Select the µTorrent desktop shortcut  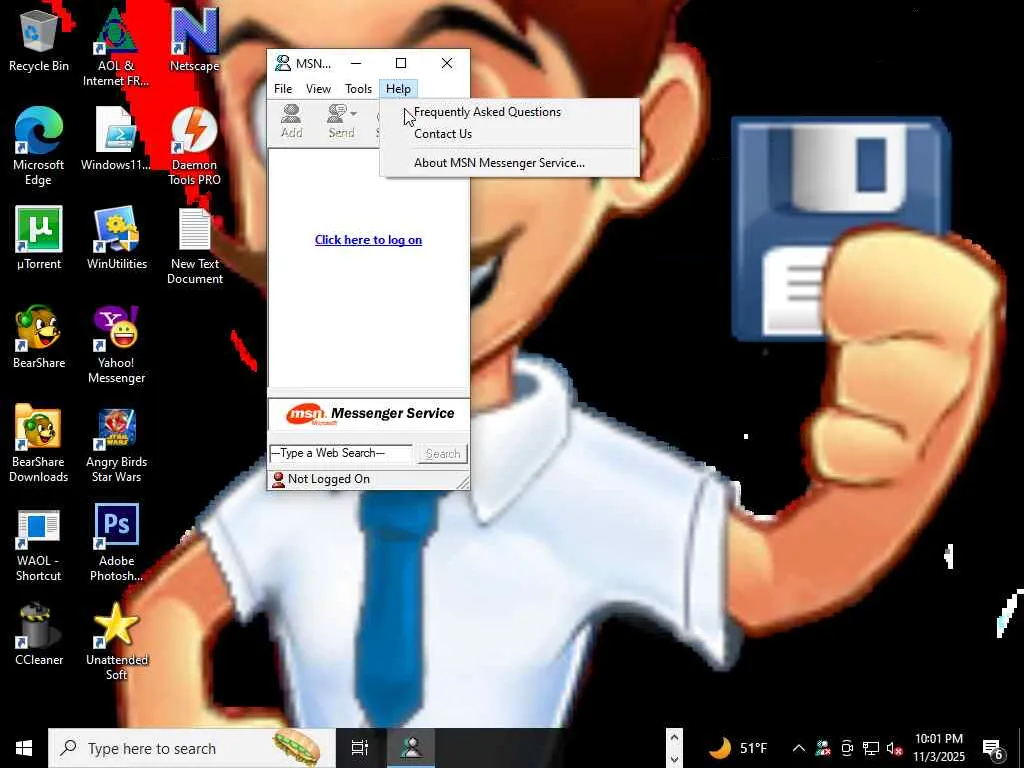coord(39,238)
